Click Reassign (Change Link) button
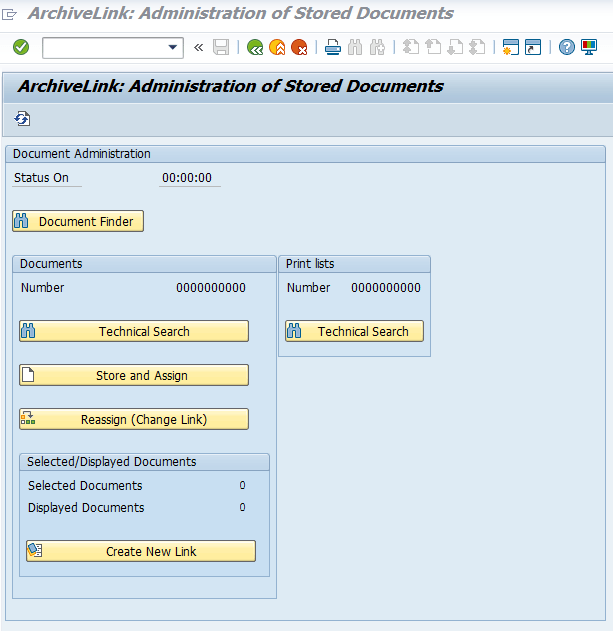 (134, 419)
